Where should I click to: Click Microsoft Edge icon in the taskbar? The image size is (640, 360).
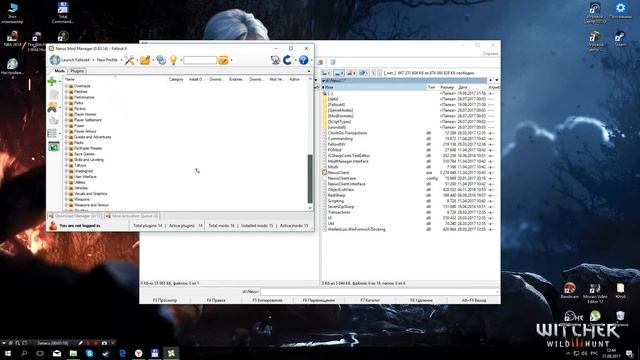click(x=122, y=353)
